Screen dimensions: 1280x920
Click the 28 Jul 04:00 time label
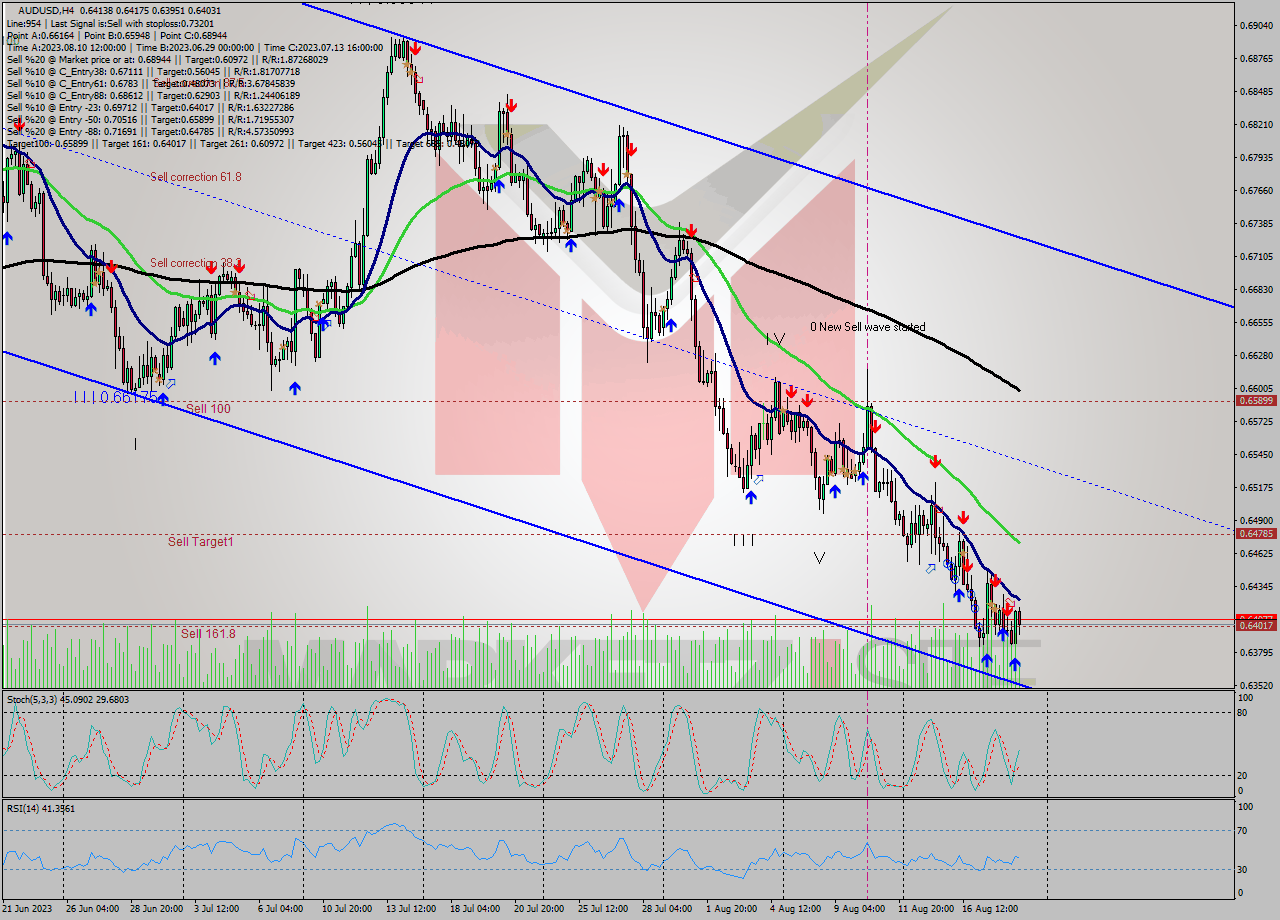click(666, 909)
